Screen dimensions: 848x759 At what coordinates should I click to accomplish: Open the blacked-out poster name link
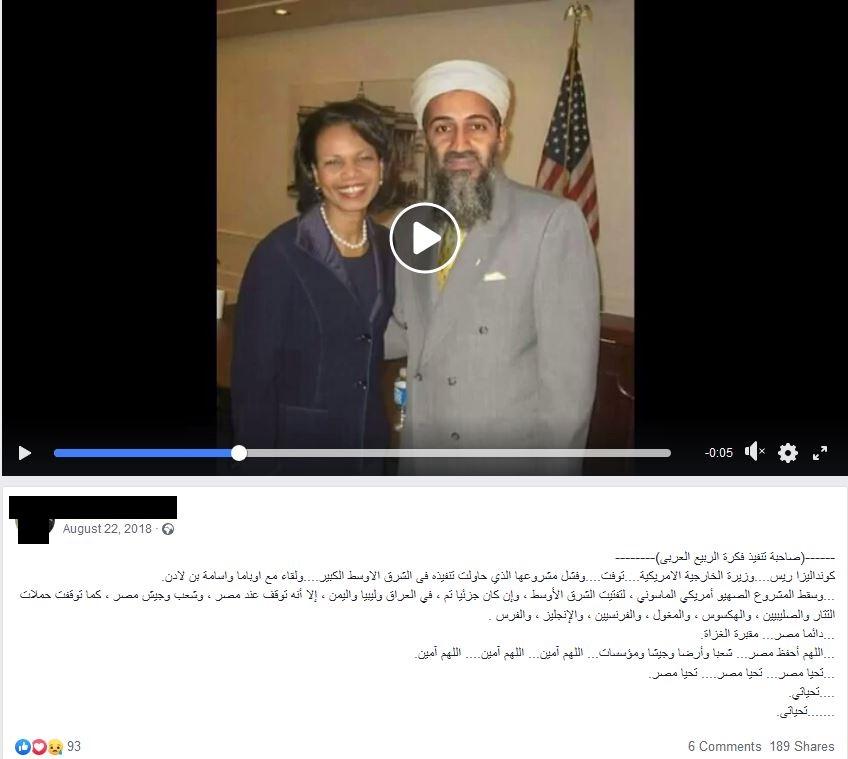click(x=93, y=507)
